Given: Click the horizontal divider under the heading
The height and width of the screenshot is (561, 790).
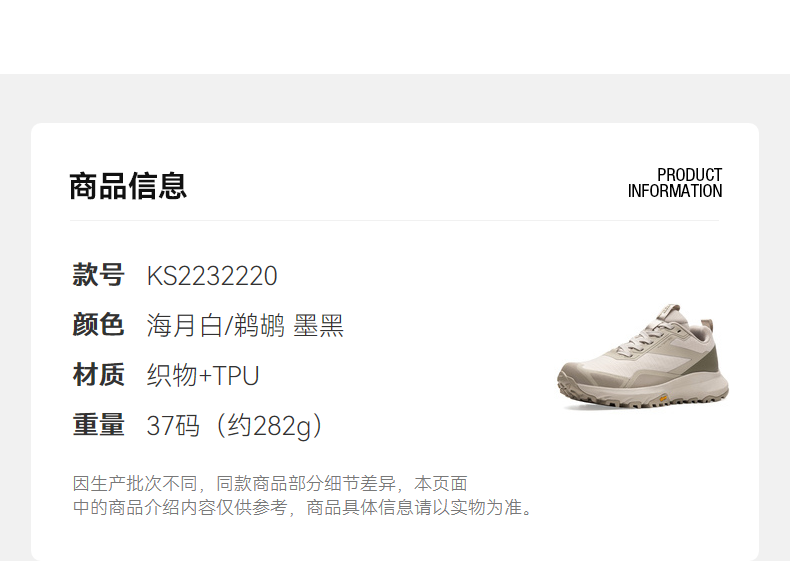Looking at the screenshot, I should pos(394,220).
